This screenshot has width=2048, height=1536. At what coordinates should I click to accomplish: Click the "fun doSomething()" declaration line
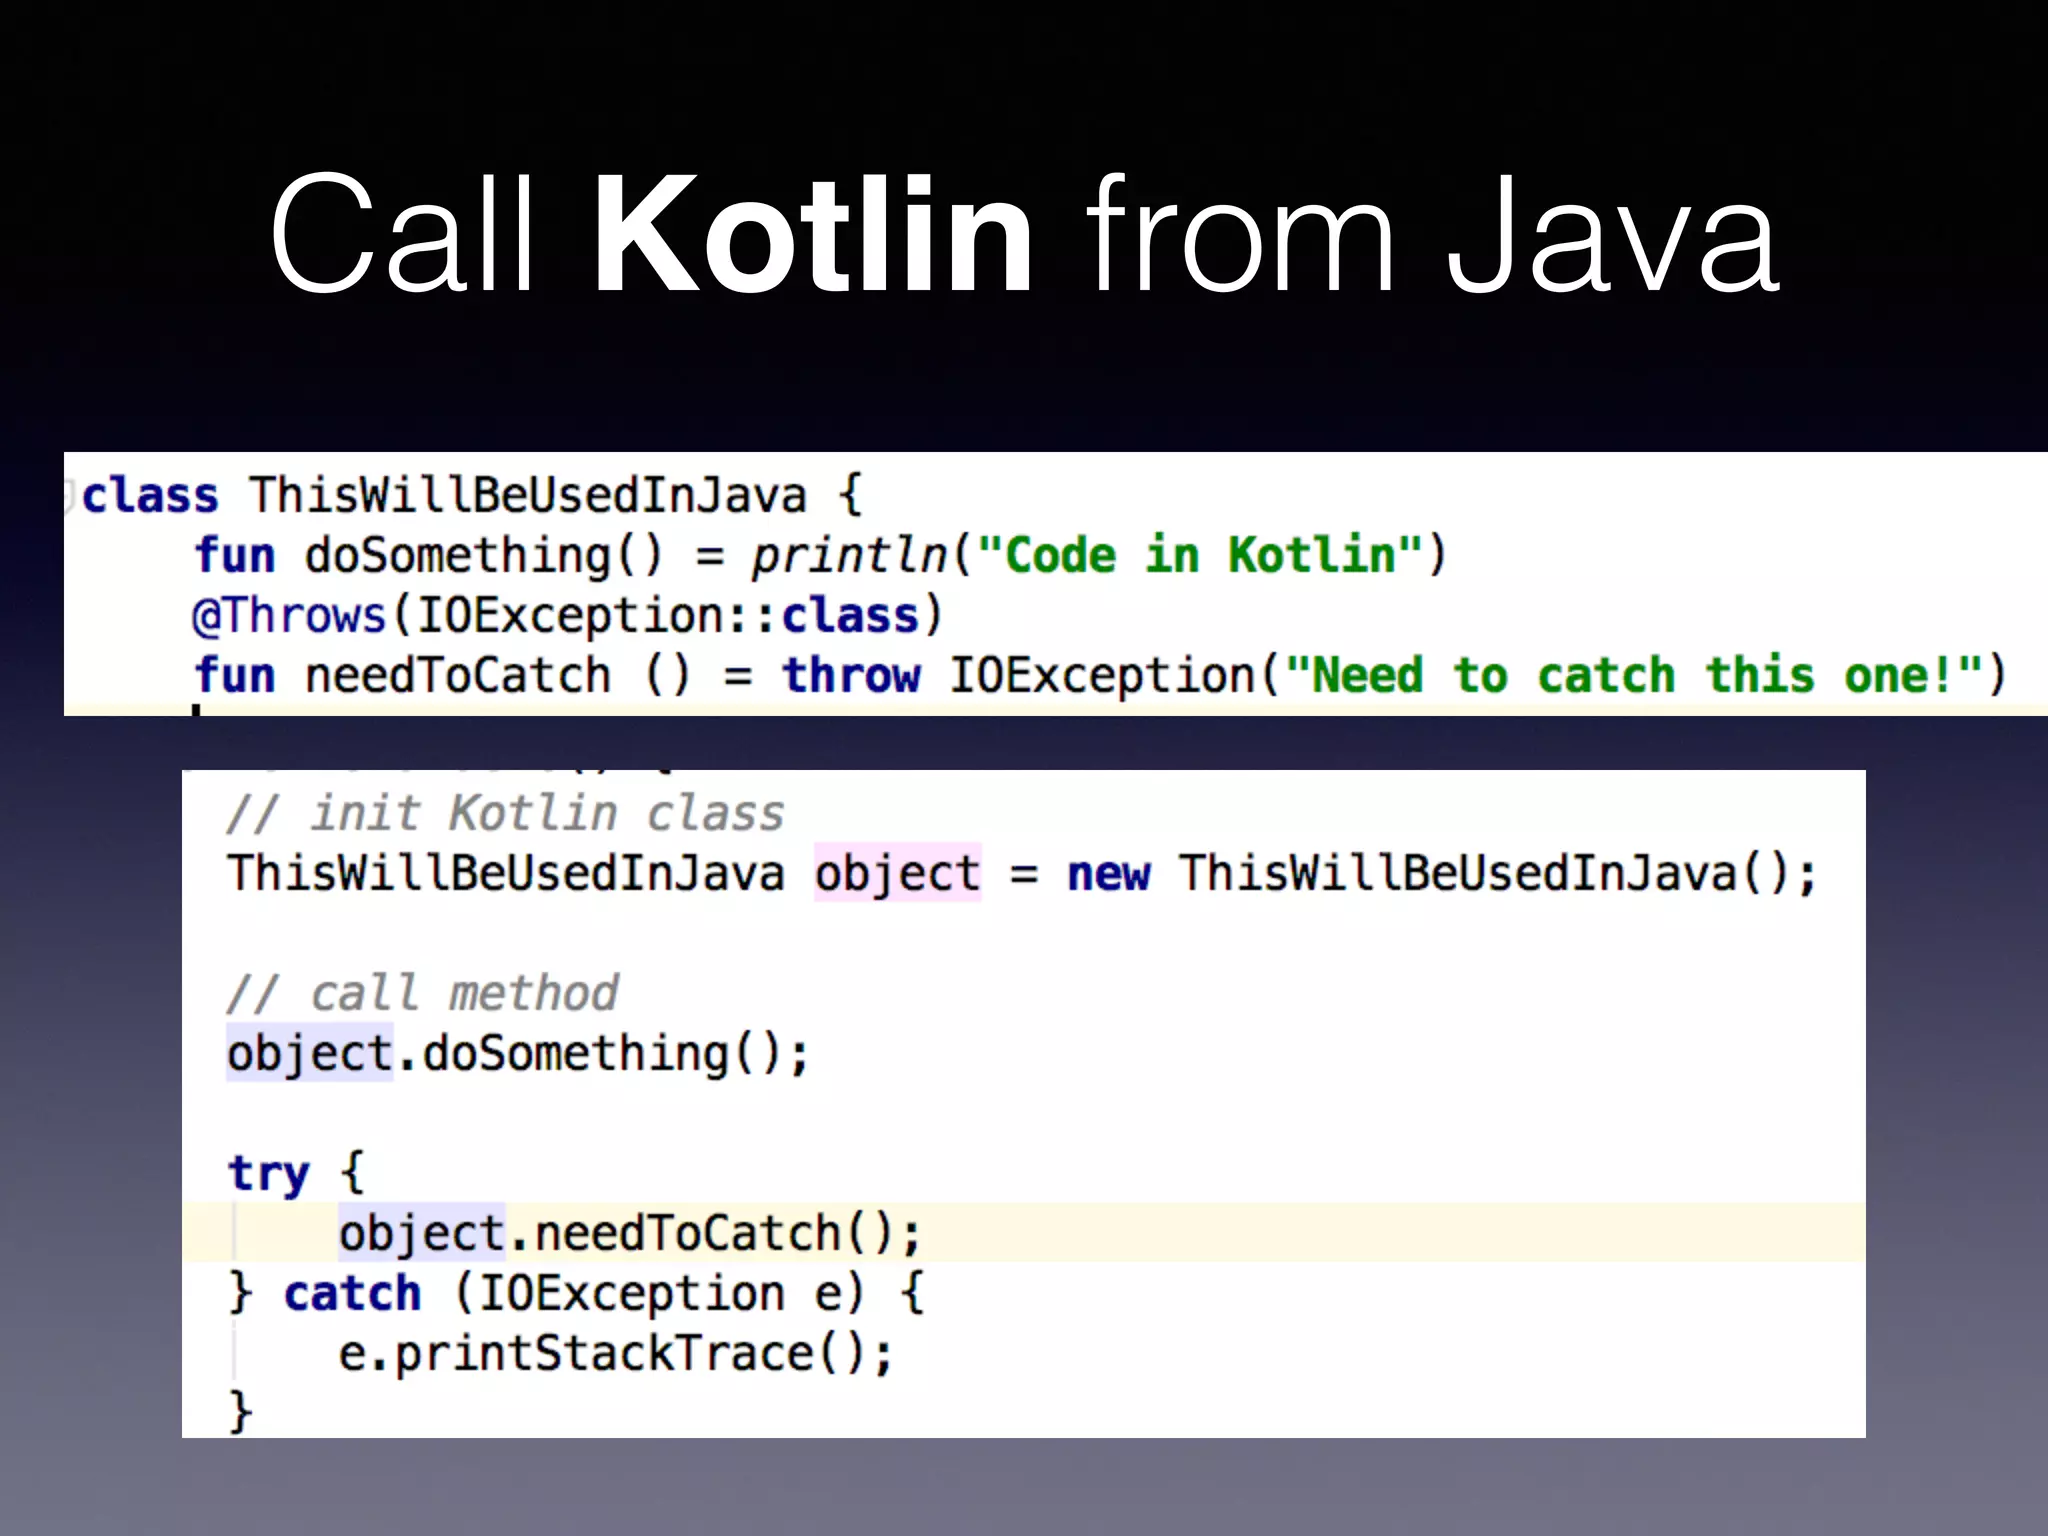click(821, 556)
